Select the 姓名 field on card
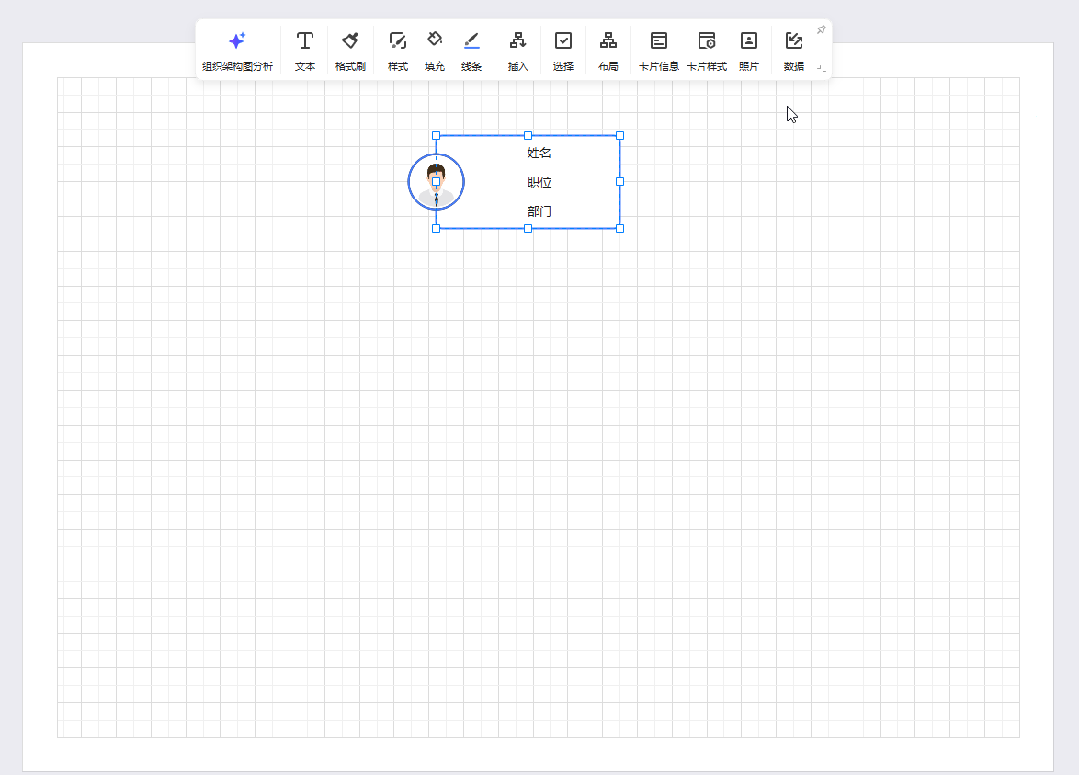This screenshot has width=1079, height=775. coord(539,153)
